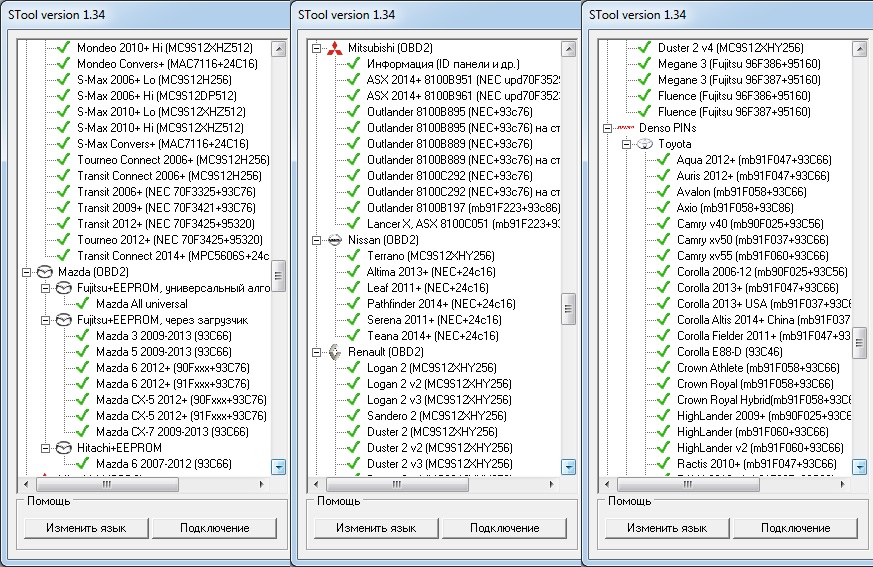
Task: Click scroll-up arrow in middle window
Action: [568, 49]
